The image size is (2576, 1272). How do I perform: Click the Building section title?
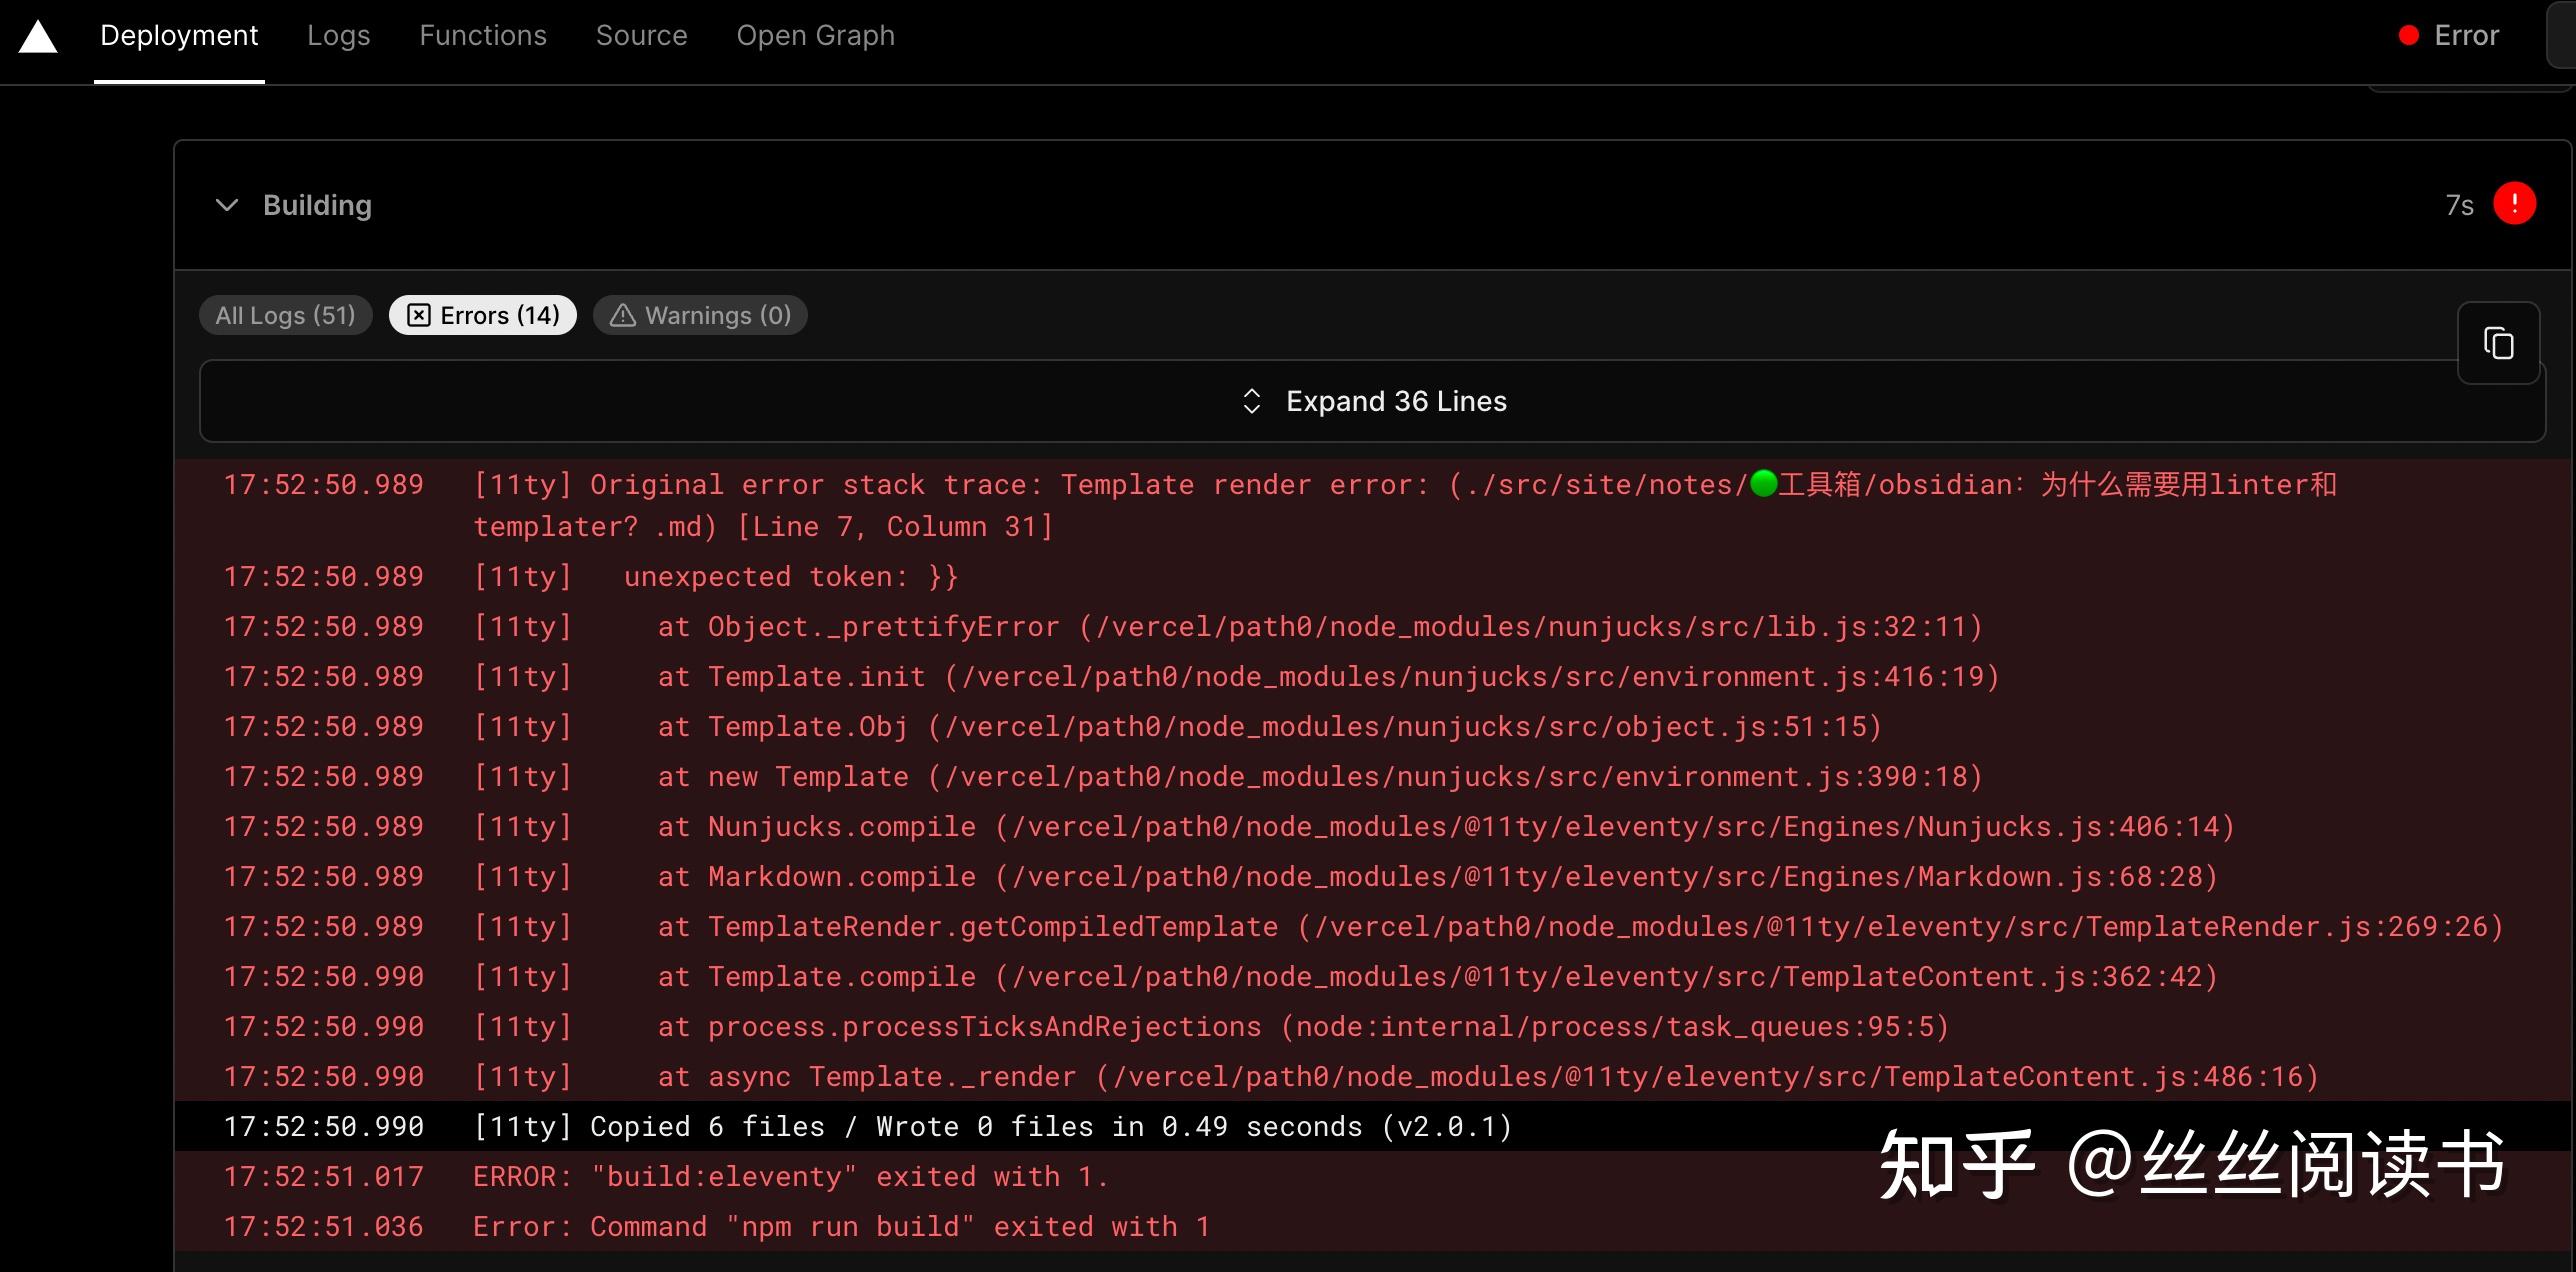point(317,205)
